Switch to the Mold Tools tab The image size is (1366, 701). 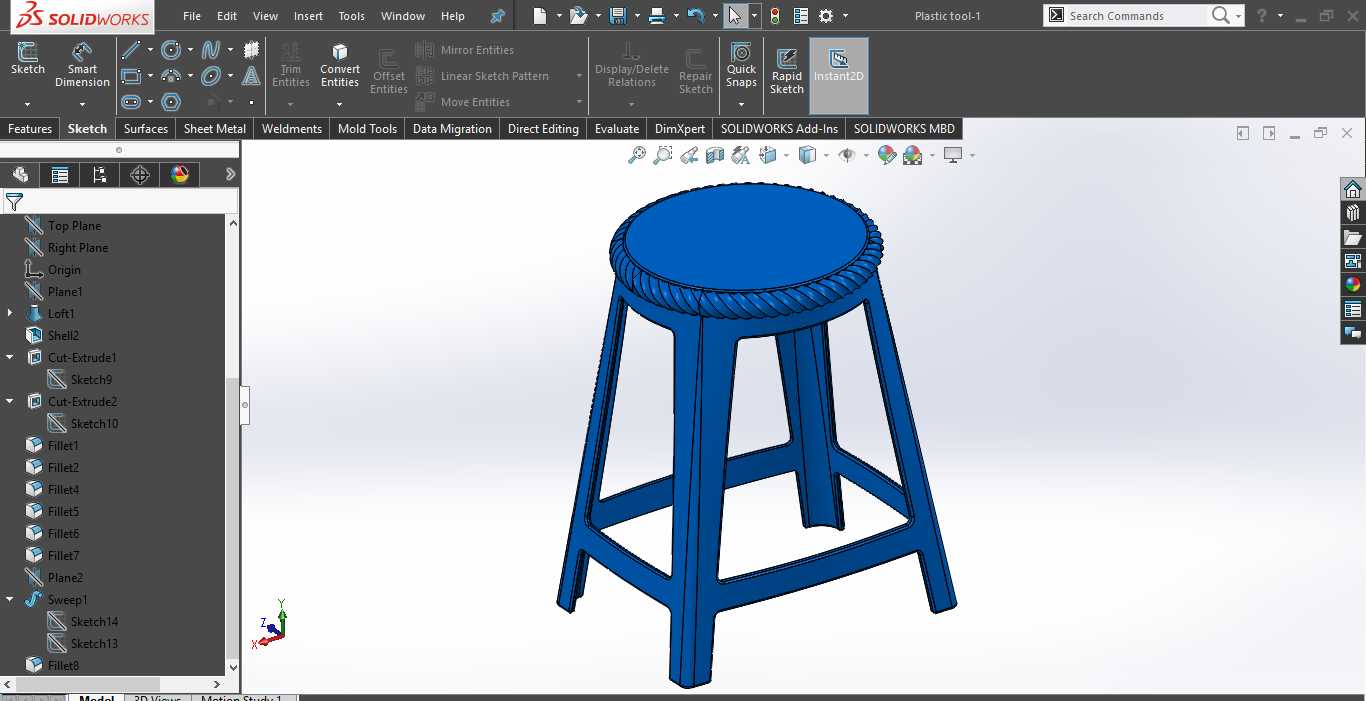367,129
